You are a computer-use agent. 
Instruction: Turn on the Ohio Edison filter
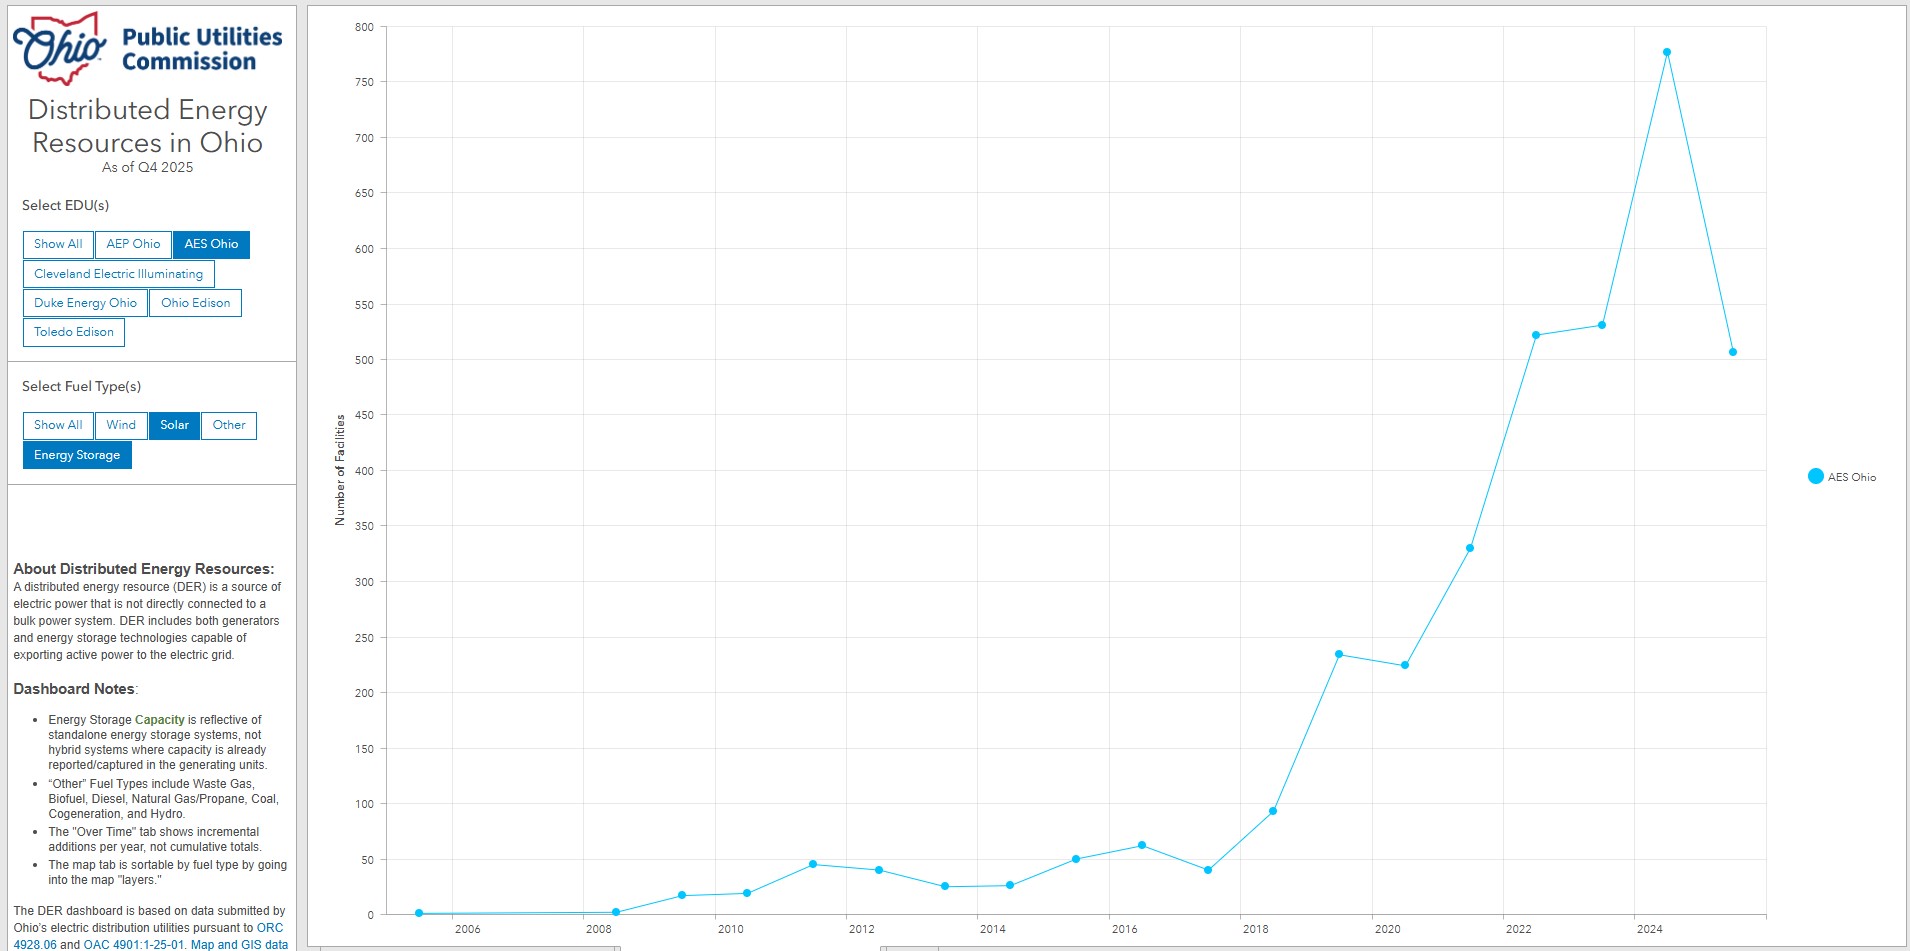[195, 303]
